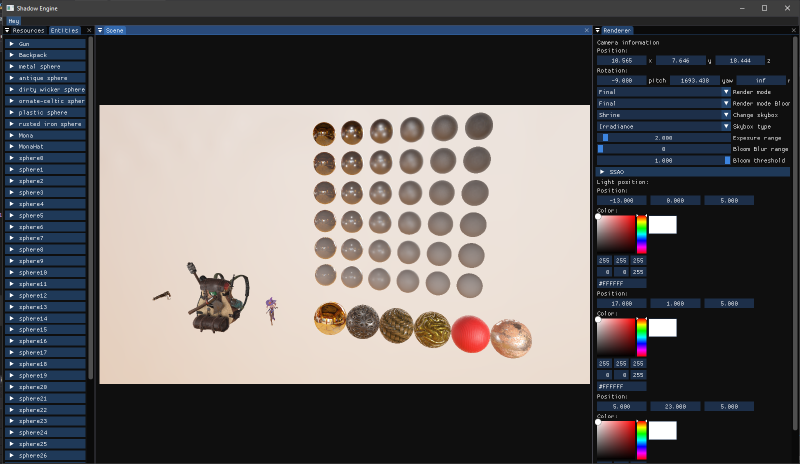The height and width of the screenshot is (464, 800).
Task: Collapse the Renderer panel triangle icon
Action: coord(598,31)
